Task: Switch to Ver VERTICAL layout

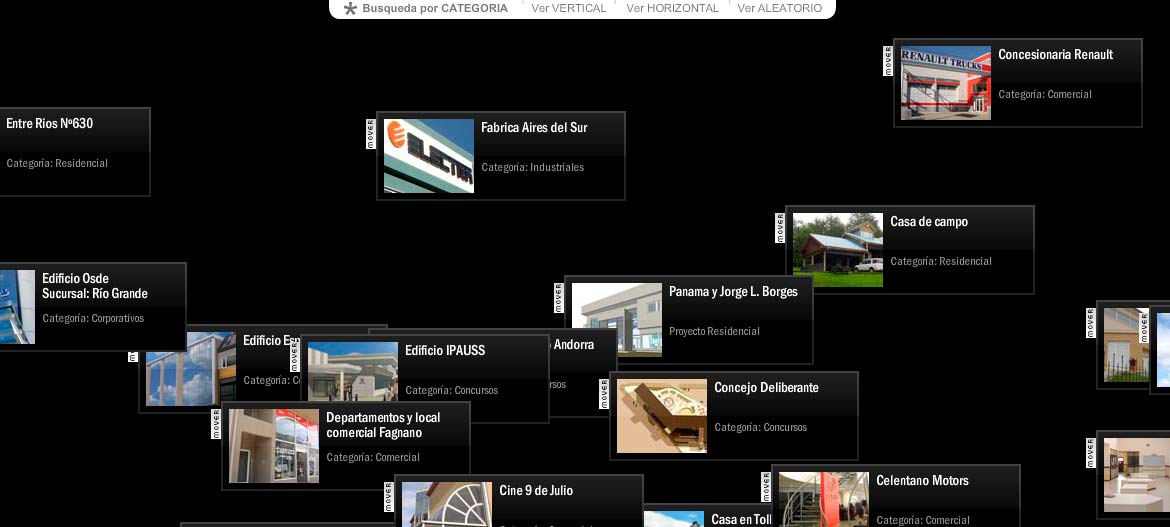Action: pyautogui.click(x=568, y=8)
